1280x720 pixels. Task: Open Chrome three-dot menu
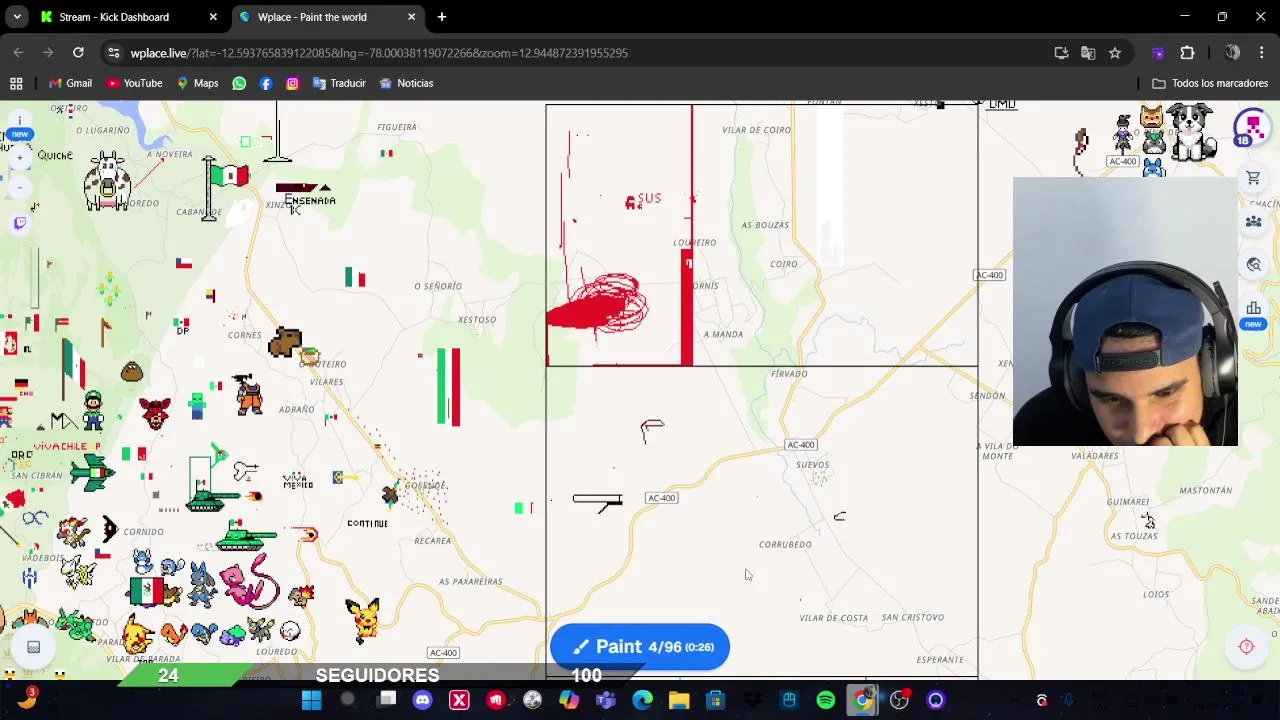pos(1262,53)
